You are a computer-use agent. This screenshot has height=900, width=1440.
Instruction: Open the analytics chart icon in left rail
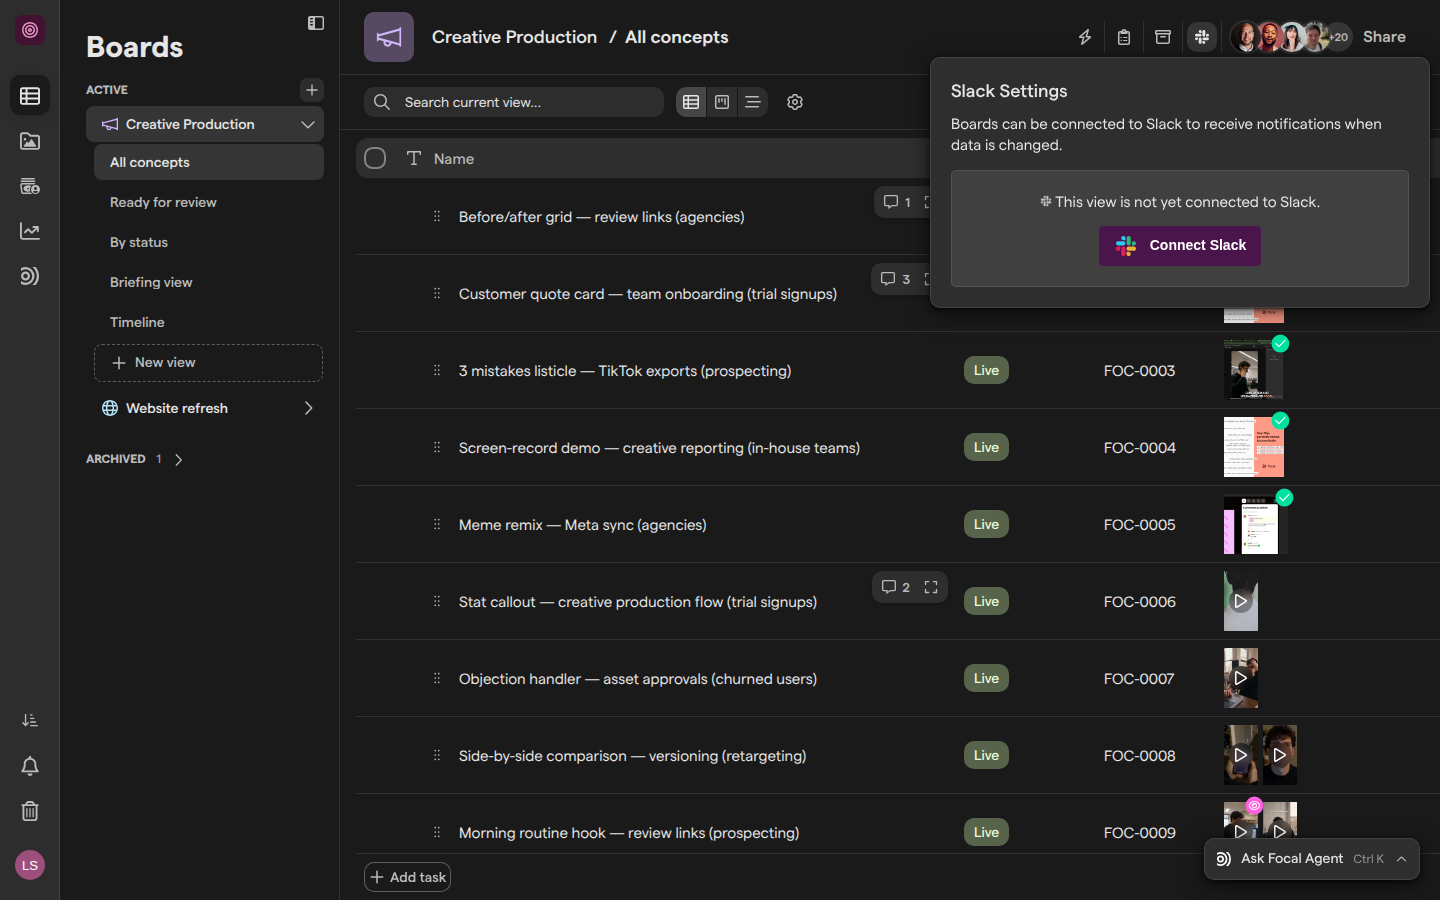point(30,231)
